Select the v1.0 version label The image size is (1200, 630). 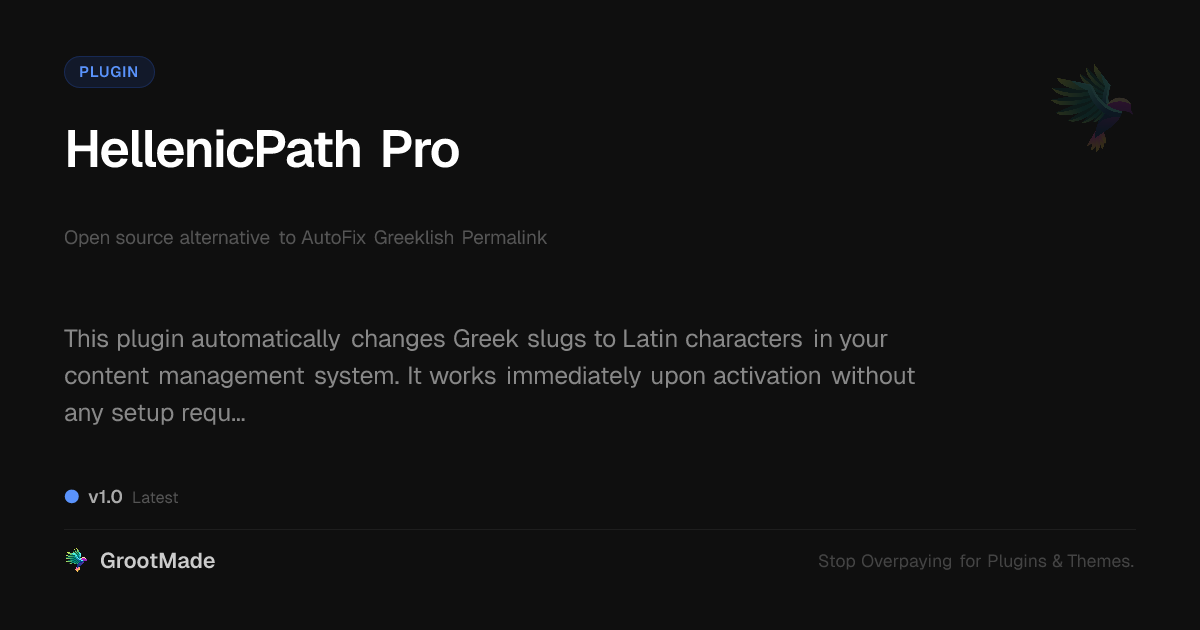(x=105, y=497)
